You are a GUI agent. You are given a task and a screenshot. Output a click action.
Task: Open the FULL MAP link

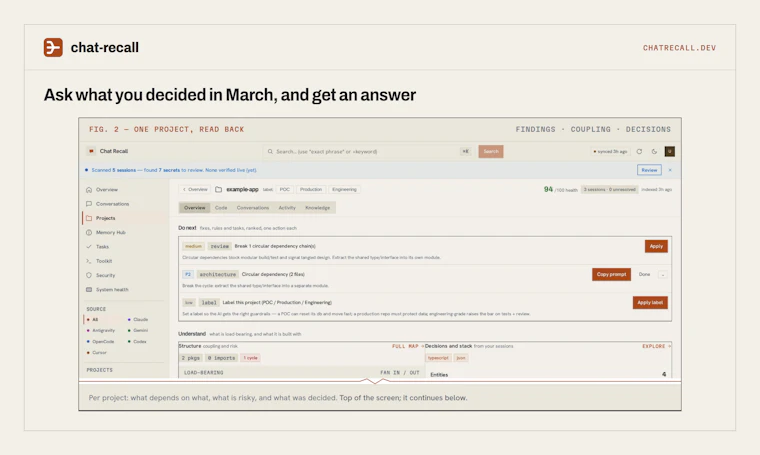tap(407, 346)
